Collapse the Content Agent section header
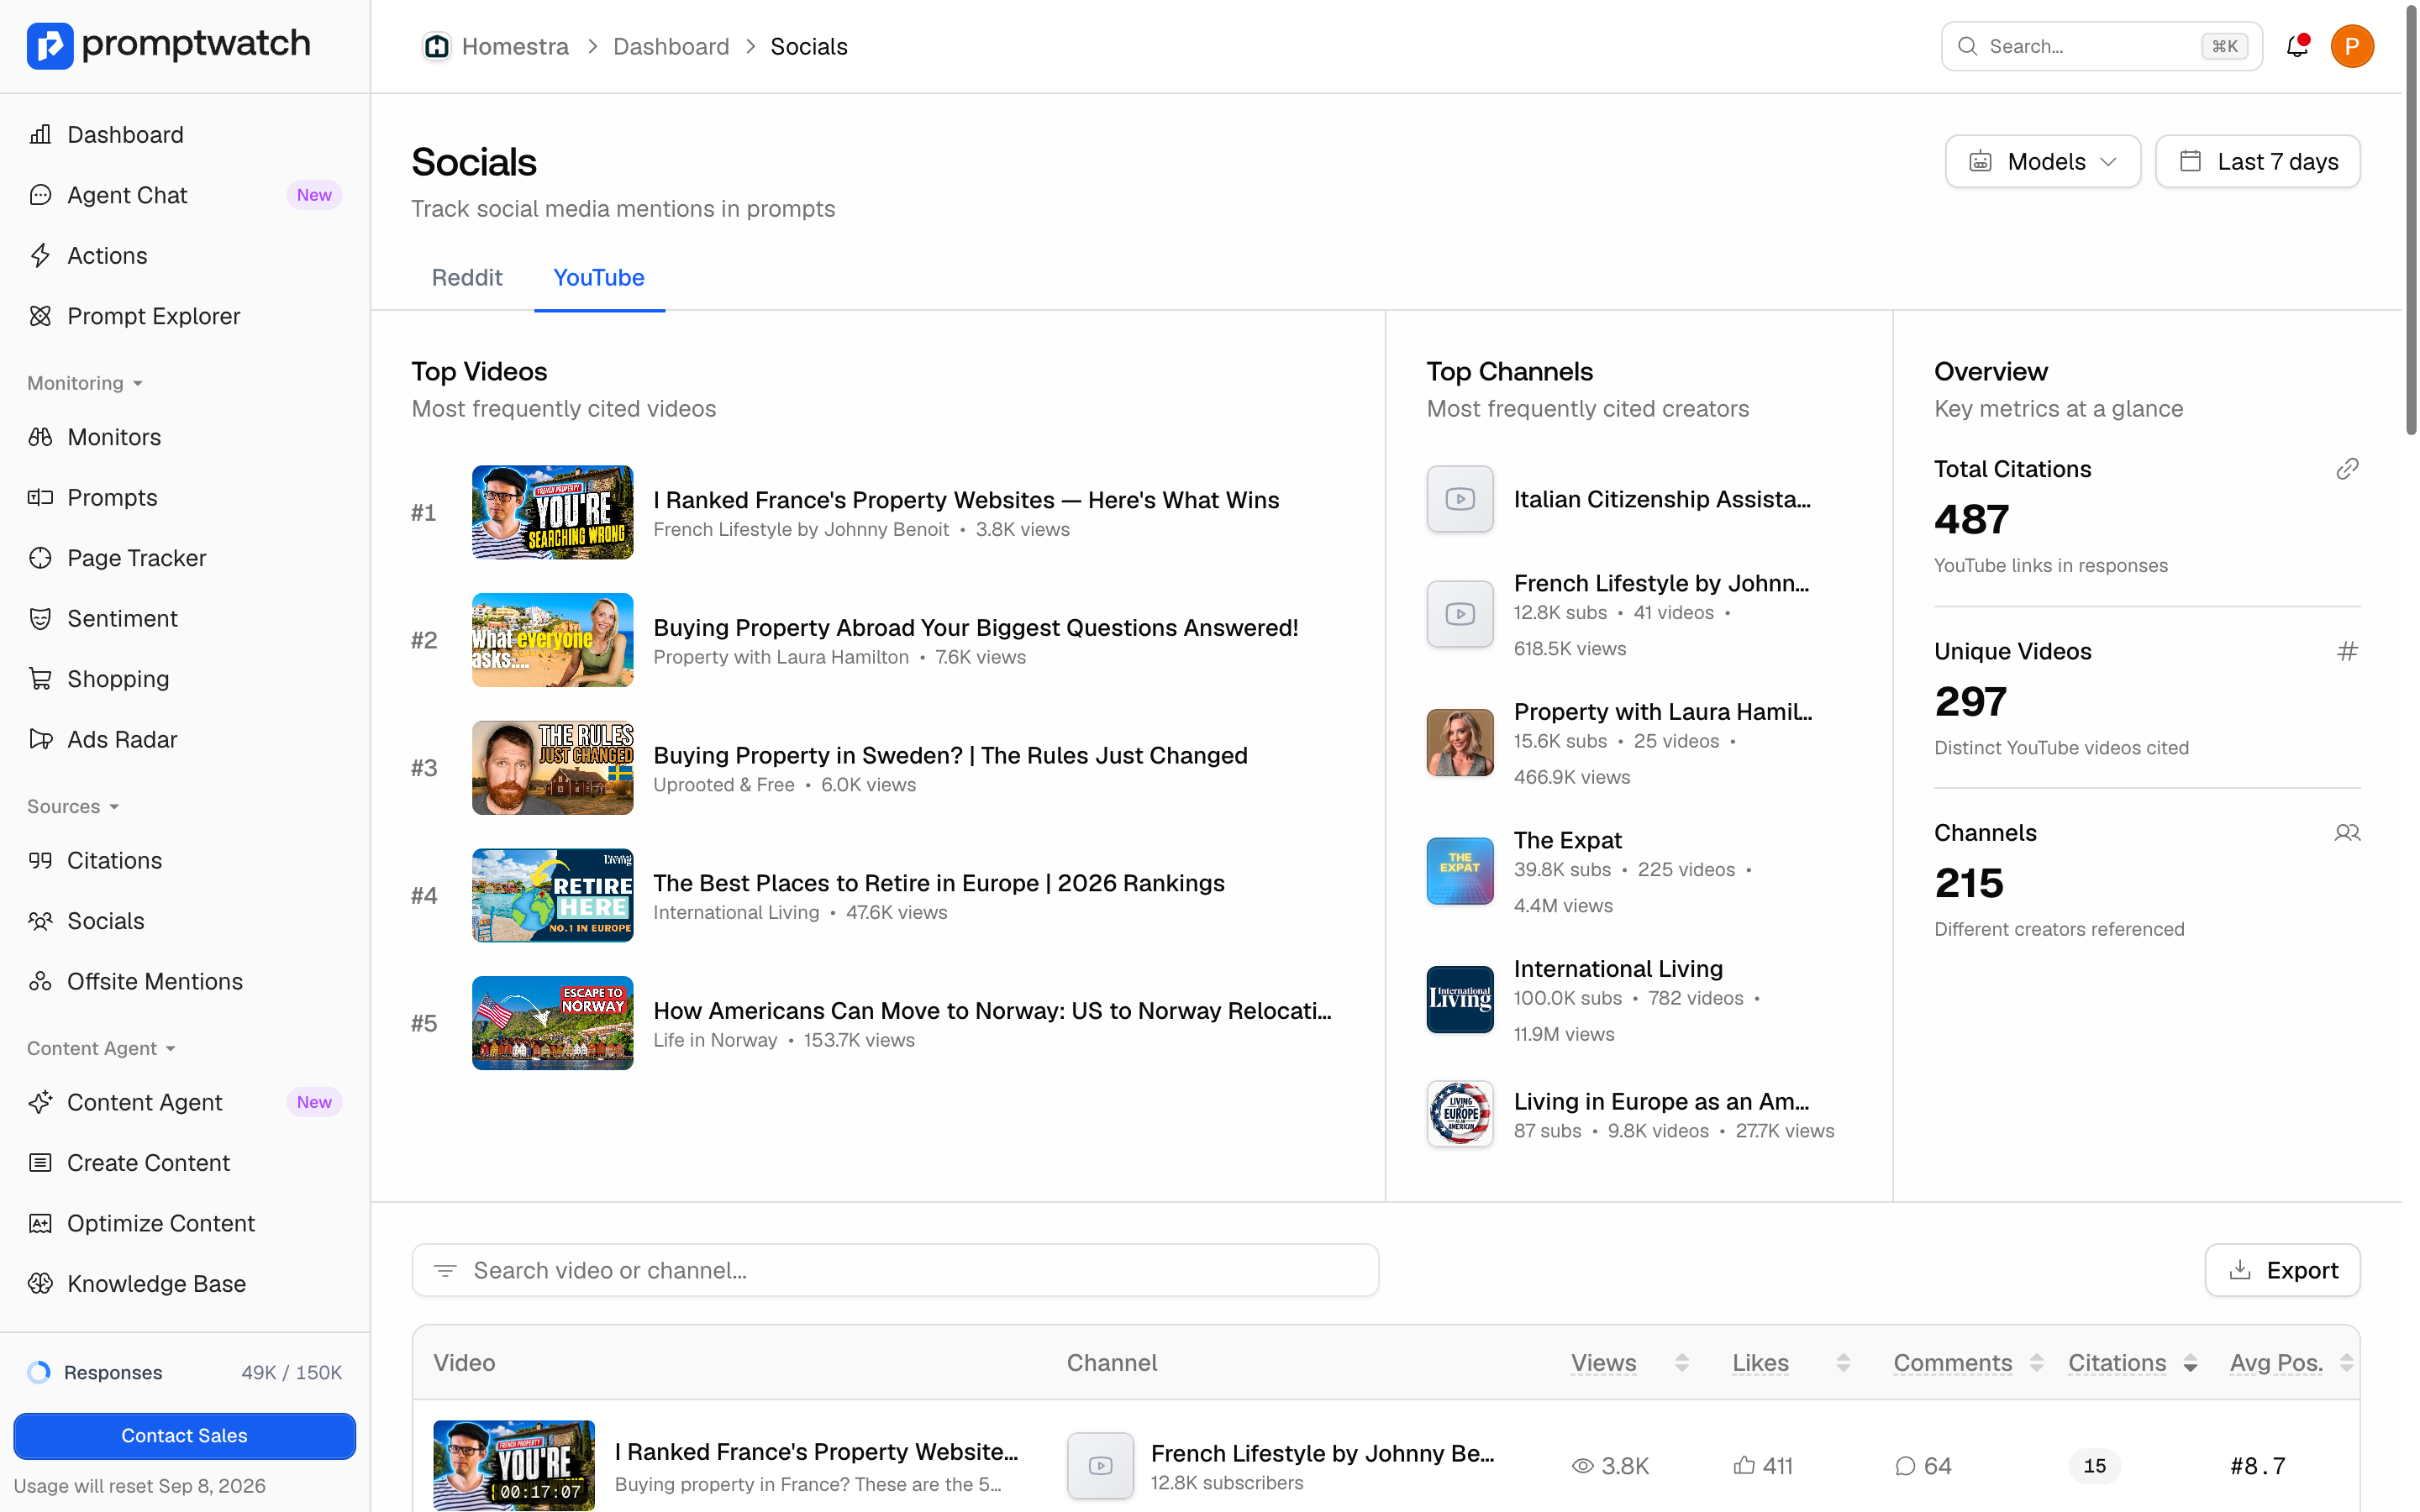 coord(101,1048)
